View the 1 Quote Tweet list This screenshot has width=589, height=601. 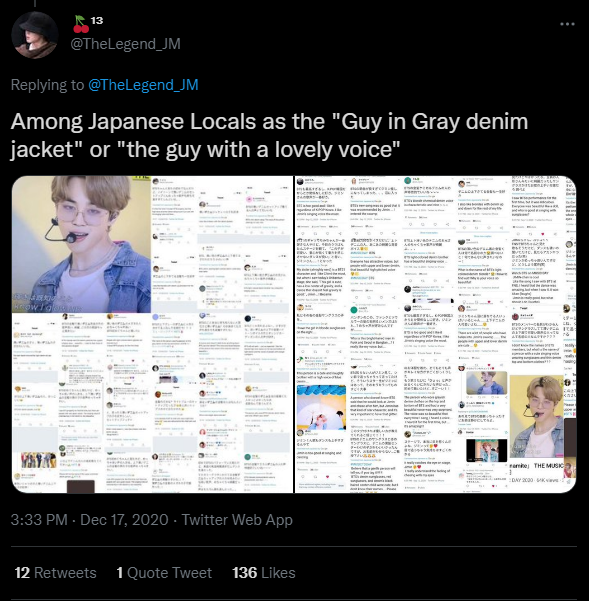164,573
